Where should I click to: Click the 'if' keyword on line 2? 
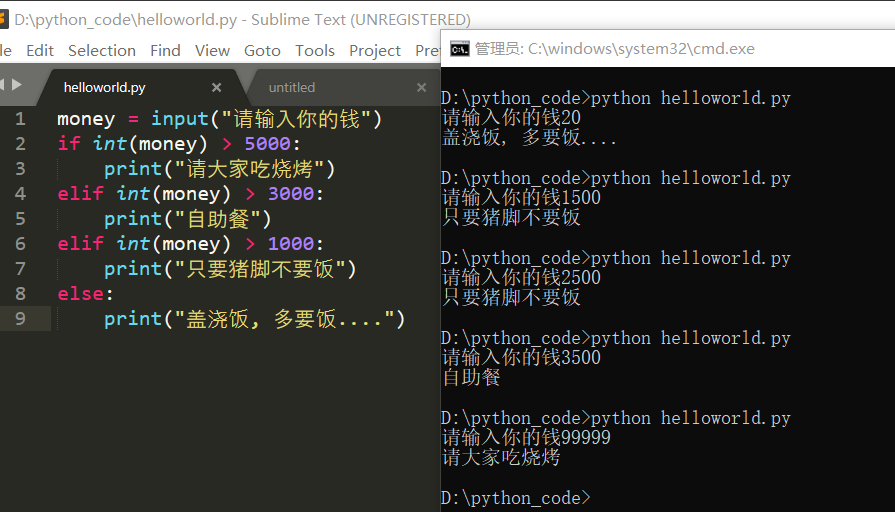(x=69, y=144)
